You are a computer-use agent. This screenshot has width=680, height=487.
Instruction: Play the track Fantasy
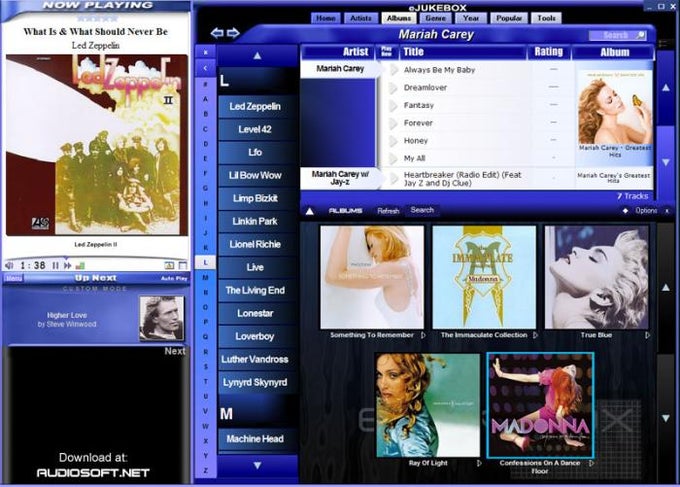coord(393,105)
